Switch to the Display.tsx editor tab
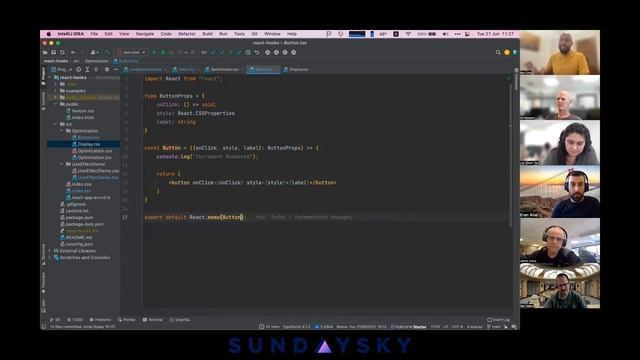640x360 pixels. 298,69
